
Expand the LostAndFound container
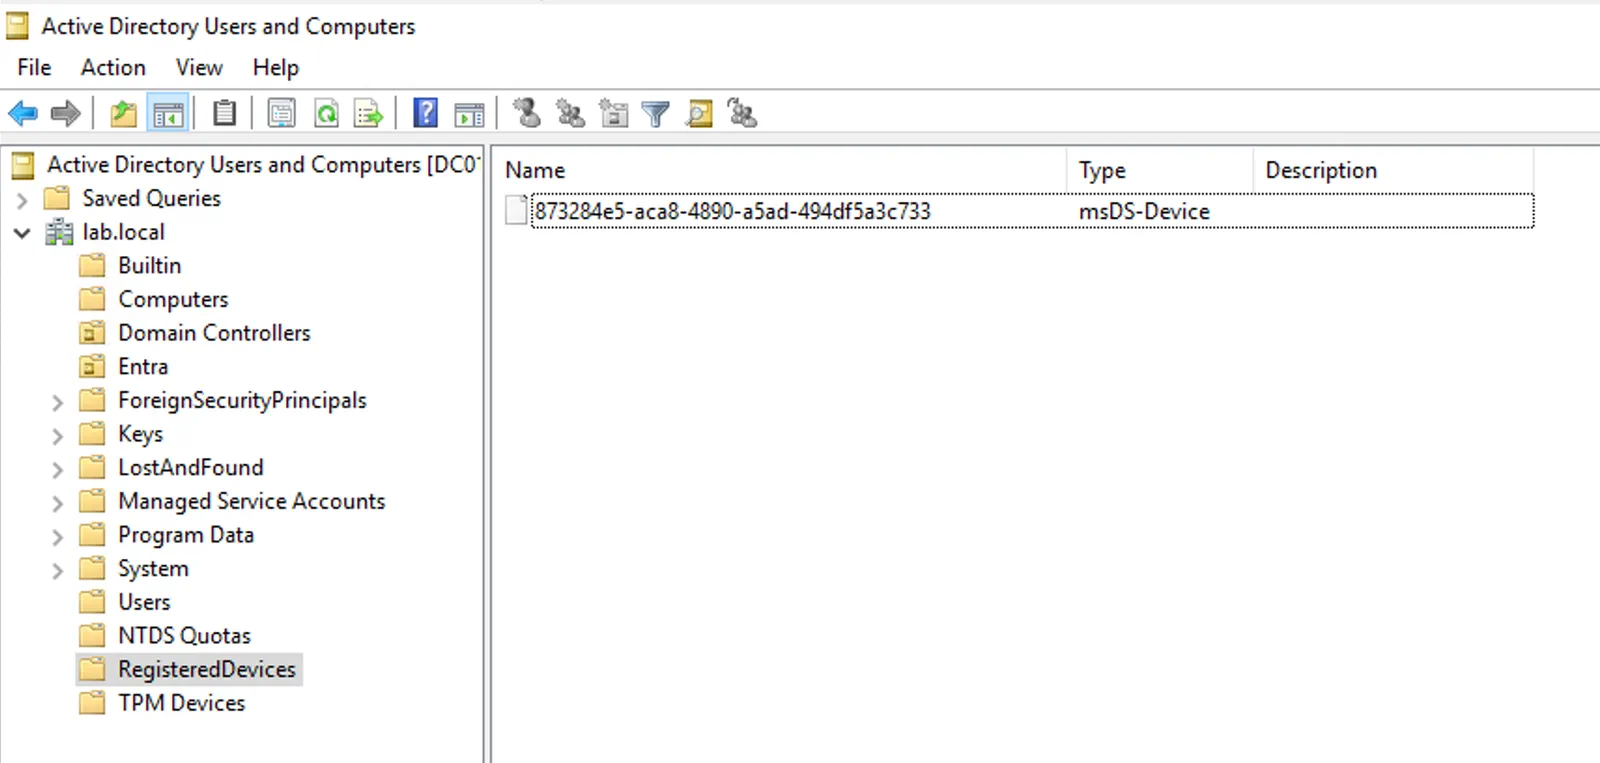(57, 469)
